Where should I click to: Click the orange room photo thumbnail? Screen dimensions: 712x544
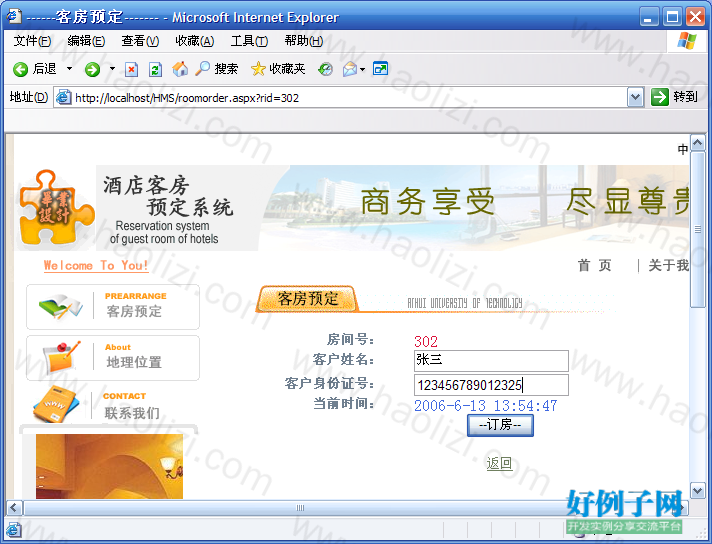pos(109,466)
